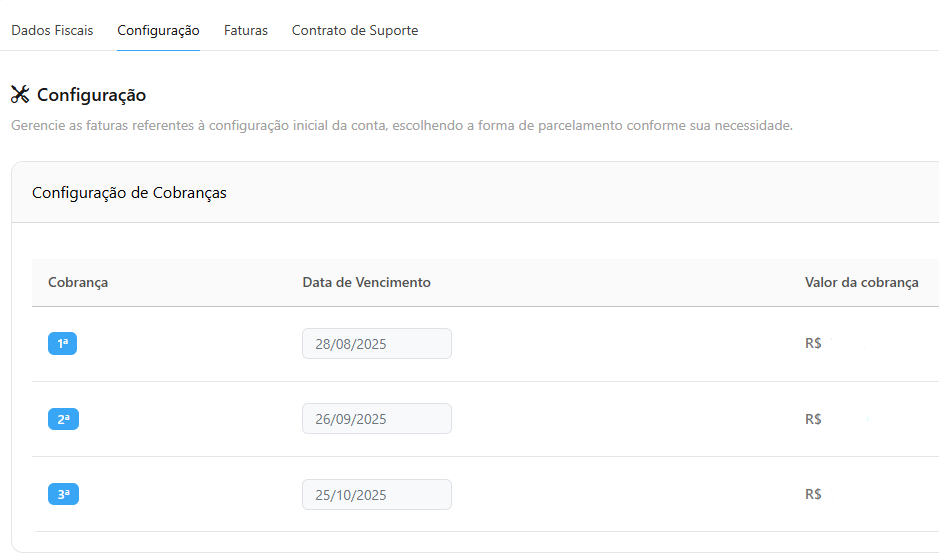Focus the 25/10/2025 due date field
The height and width of the screenshot is (553, 939).
(x=377, y=495)
